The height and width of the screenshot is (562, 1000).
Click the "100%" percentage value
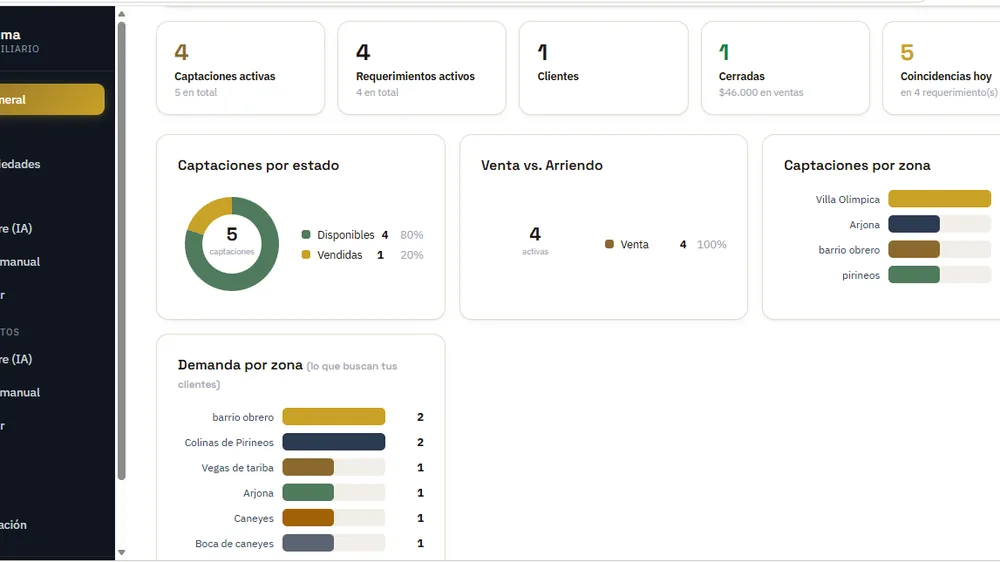pos(712,244)
